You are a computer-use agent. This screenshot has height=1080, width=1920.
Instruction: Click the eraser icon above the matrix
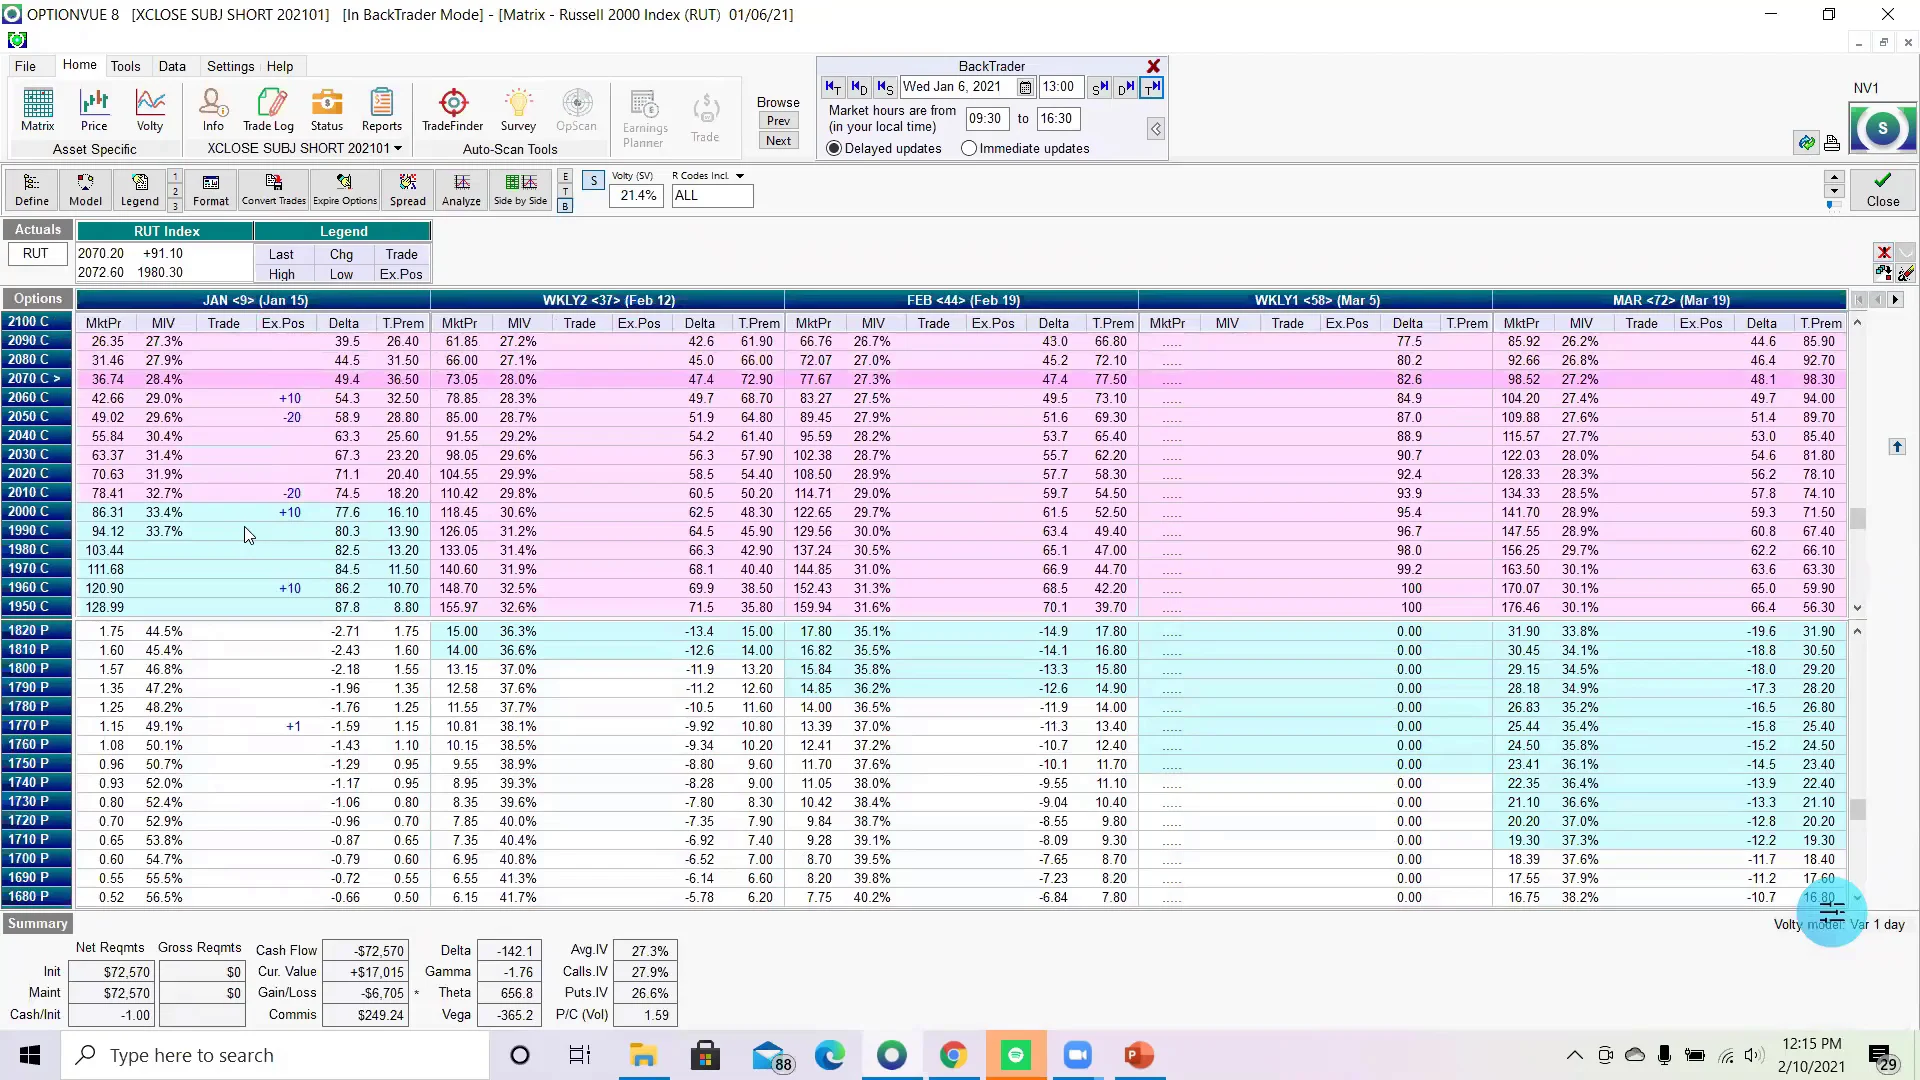click(x=1906, y=273)
